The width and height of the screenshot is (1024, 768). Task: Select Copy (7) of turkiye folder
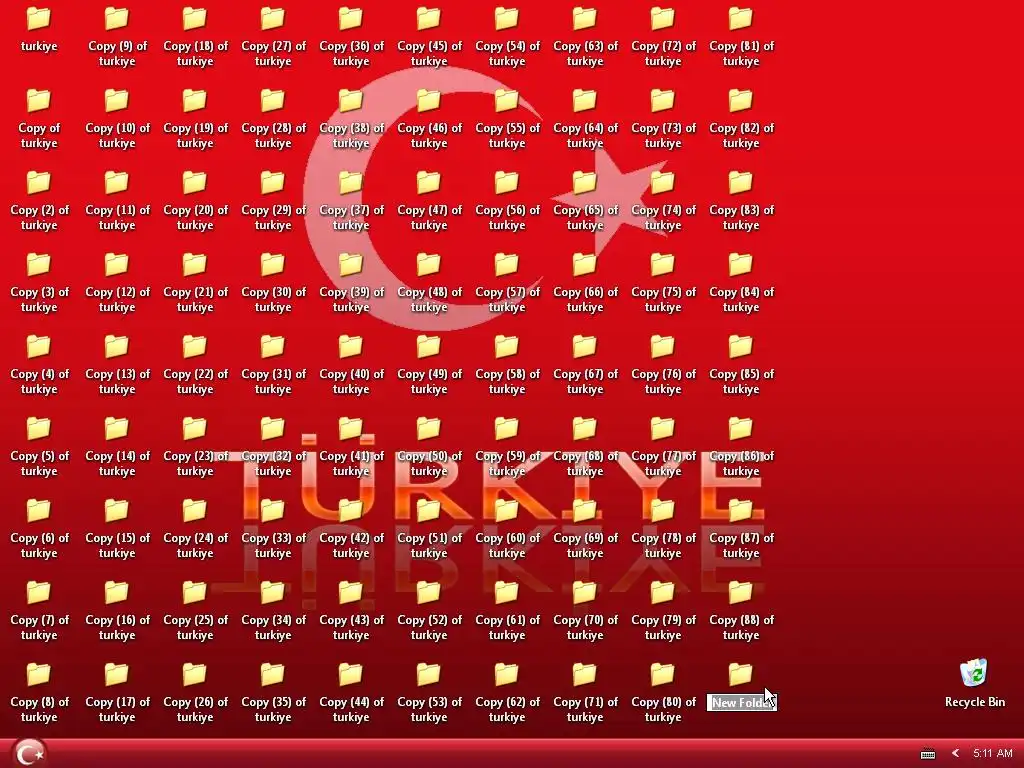[x=39, y=592]
